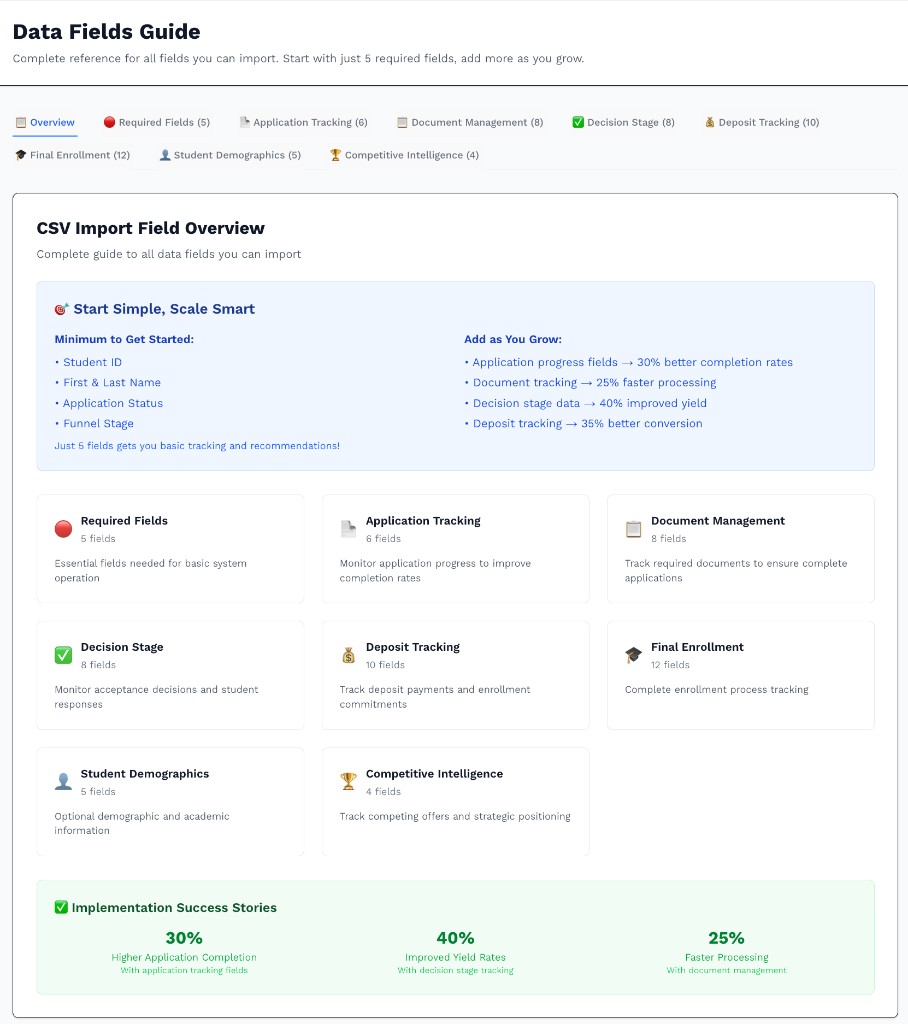This screenshot has width=908, height=1024.
Task: Click '12 fields' under Final Enrollment
Action: (670, 665)
